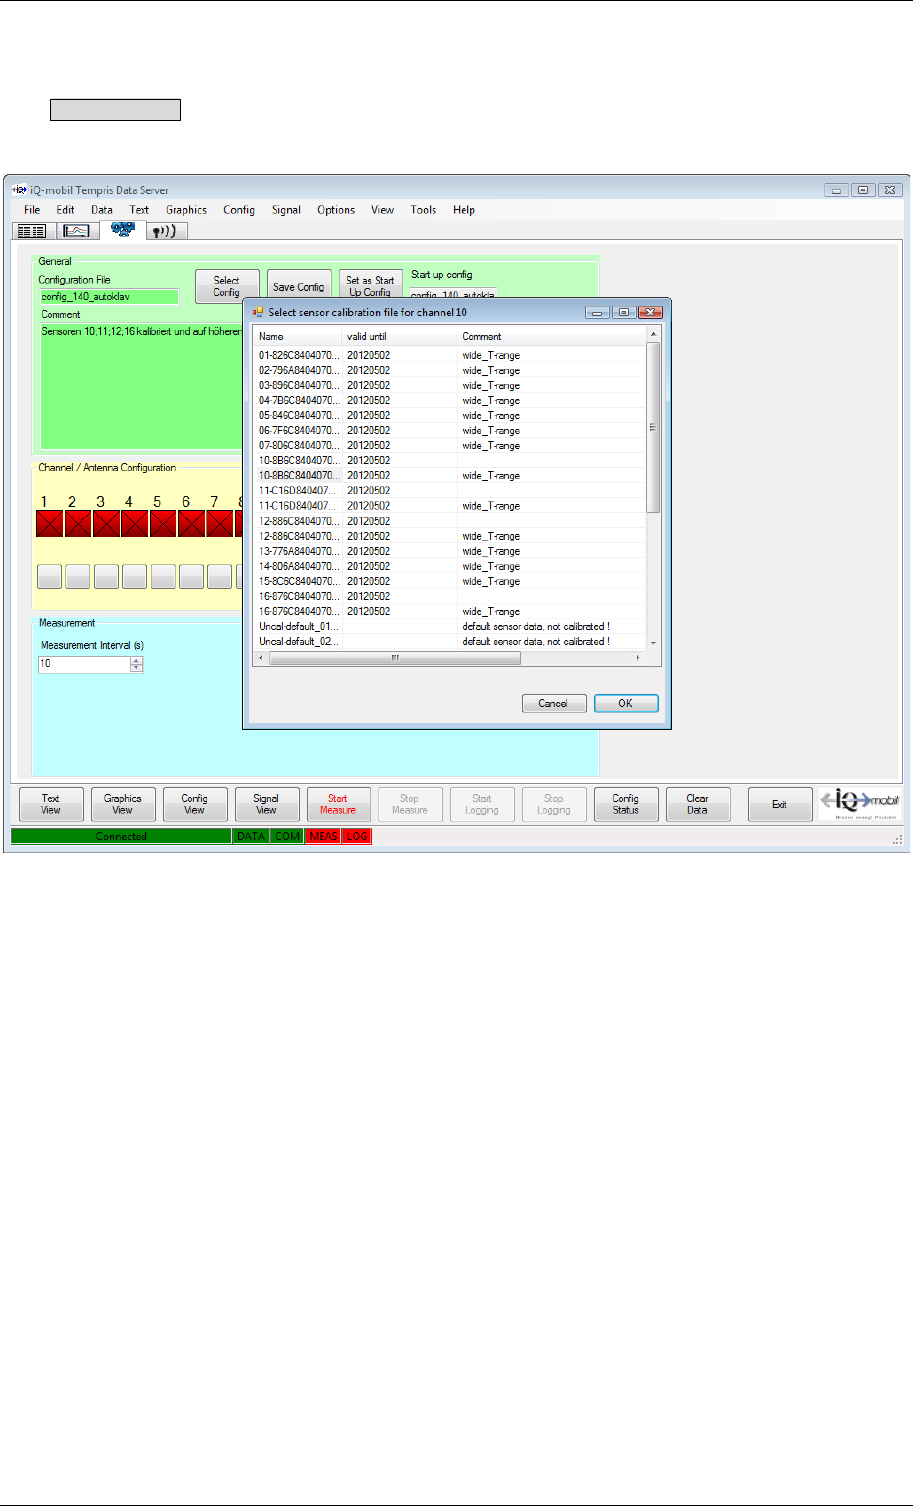Sort by the Name column header
This screenshot has height=1506, width=913.
pyautogui.click(x=298, y=336)
